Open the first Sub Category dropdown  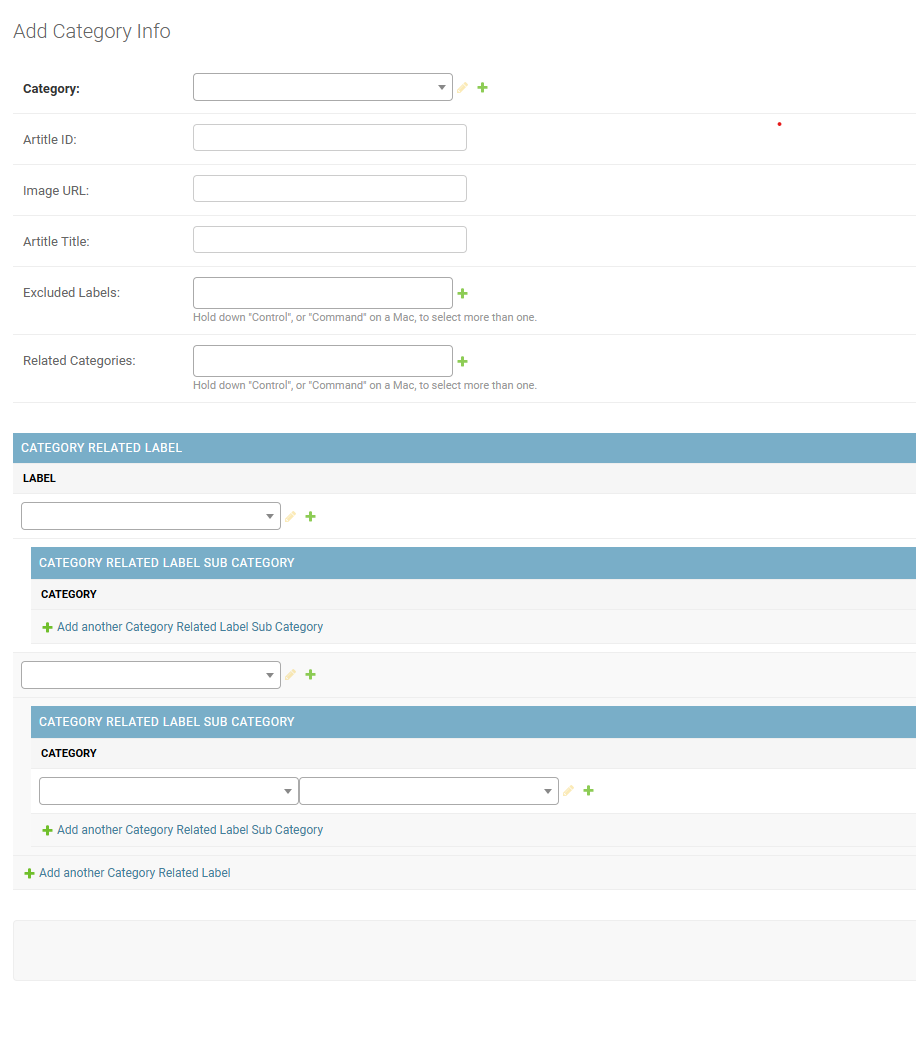[168, 790]
